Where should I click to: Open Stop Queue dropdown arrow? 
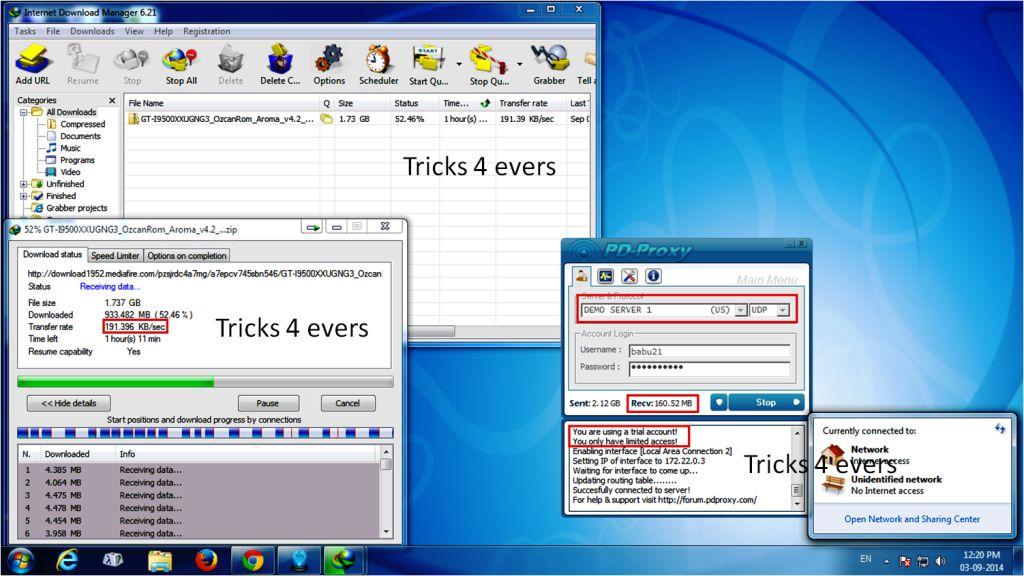tap(520, 64)
